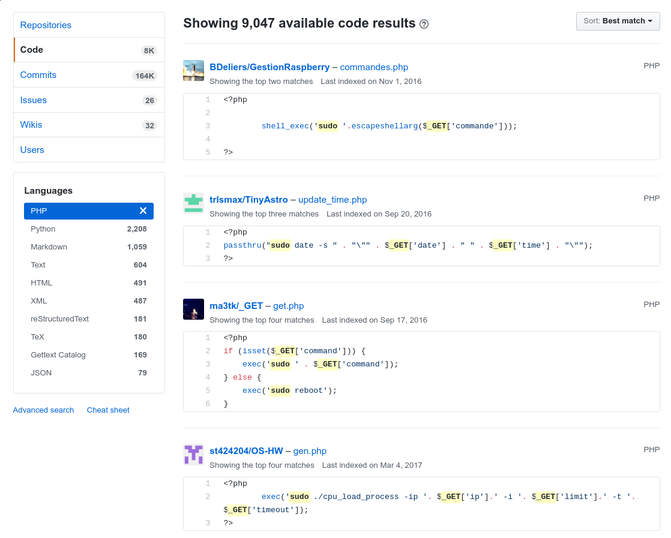Viewport: 671px width, 538px height.
Task: Remove the PHP language filter X
Action: pyautogui.click(x=143, y=211)
